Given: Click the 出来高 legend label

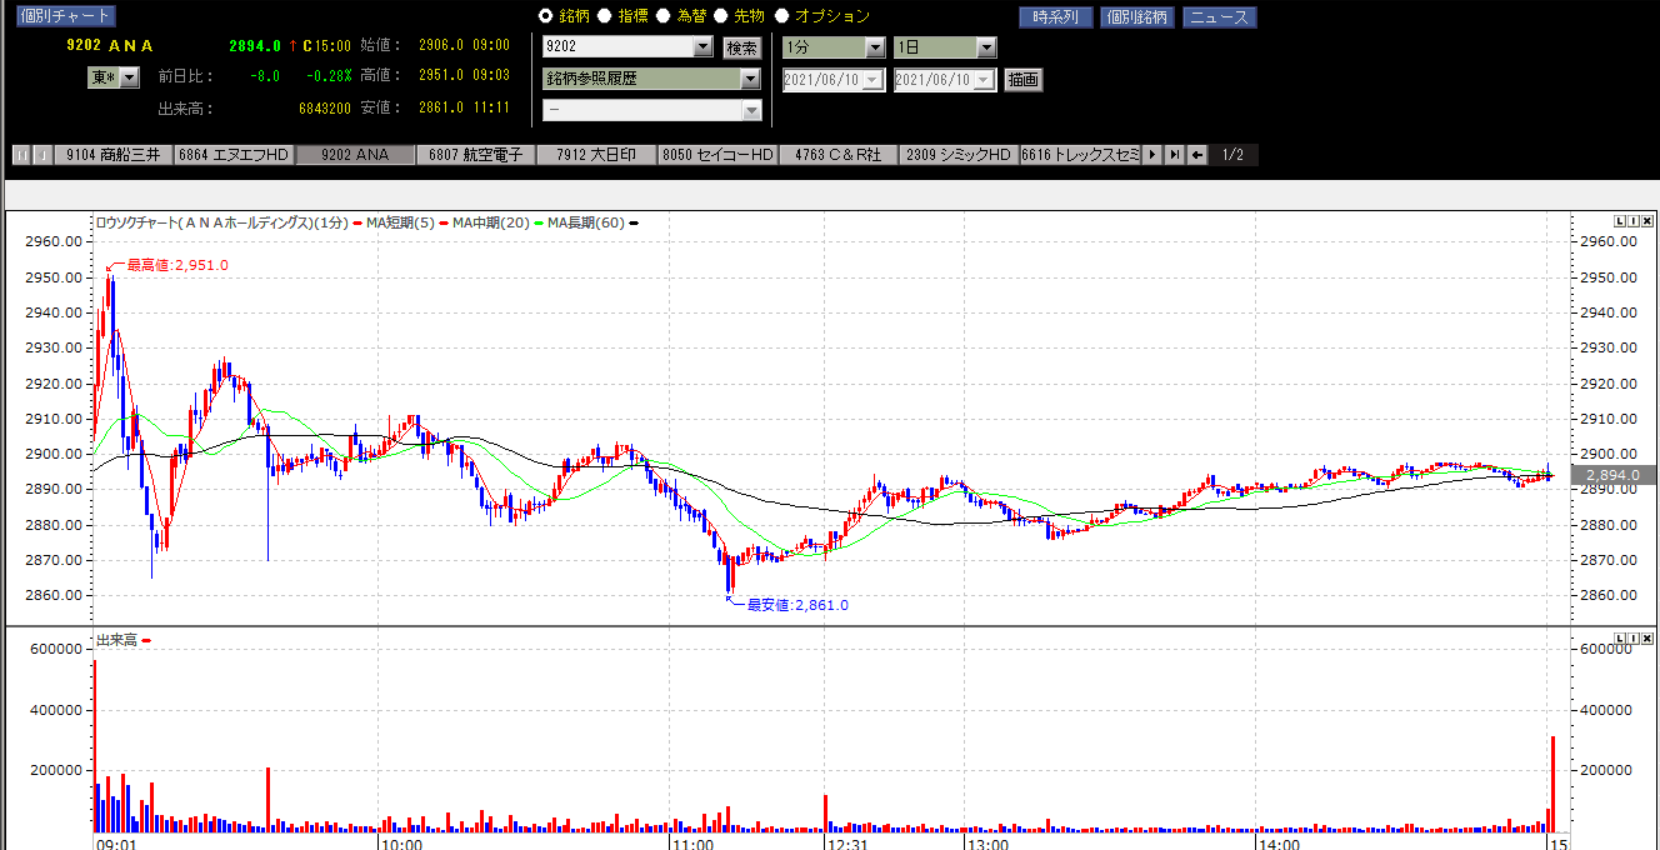Looking at the screenshot, I should coord(116,640).
